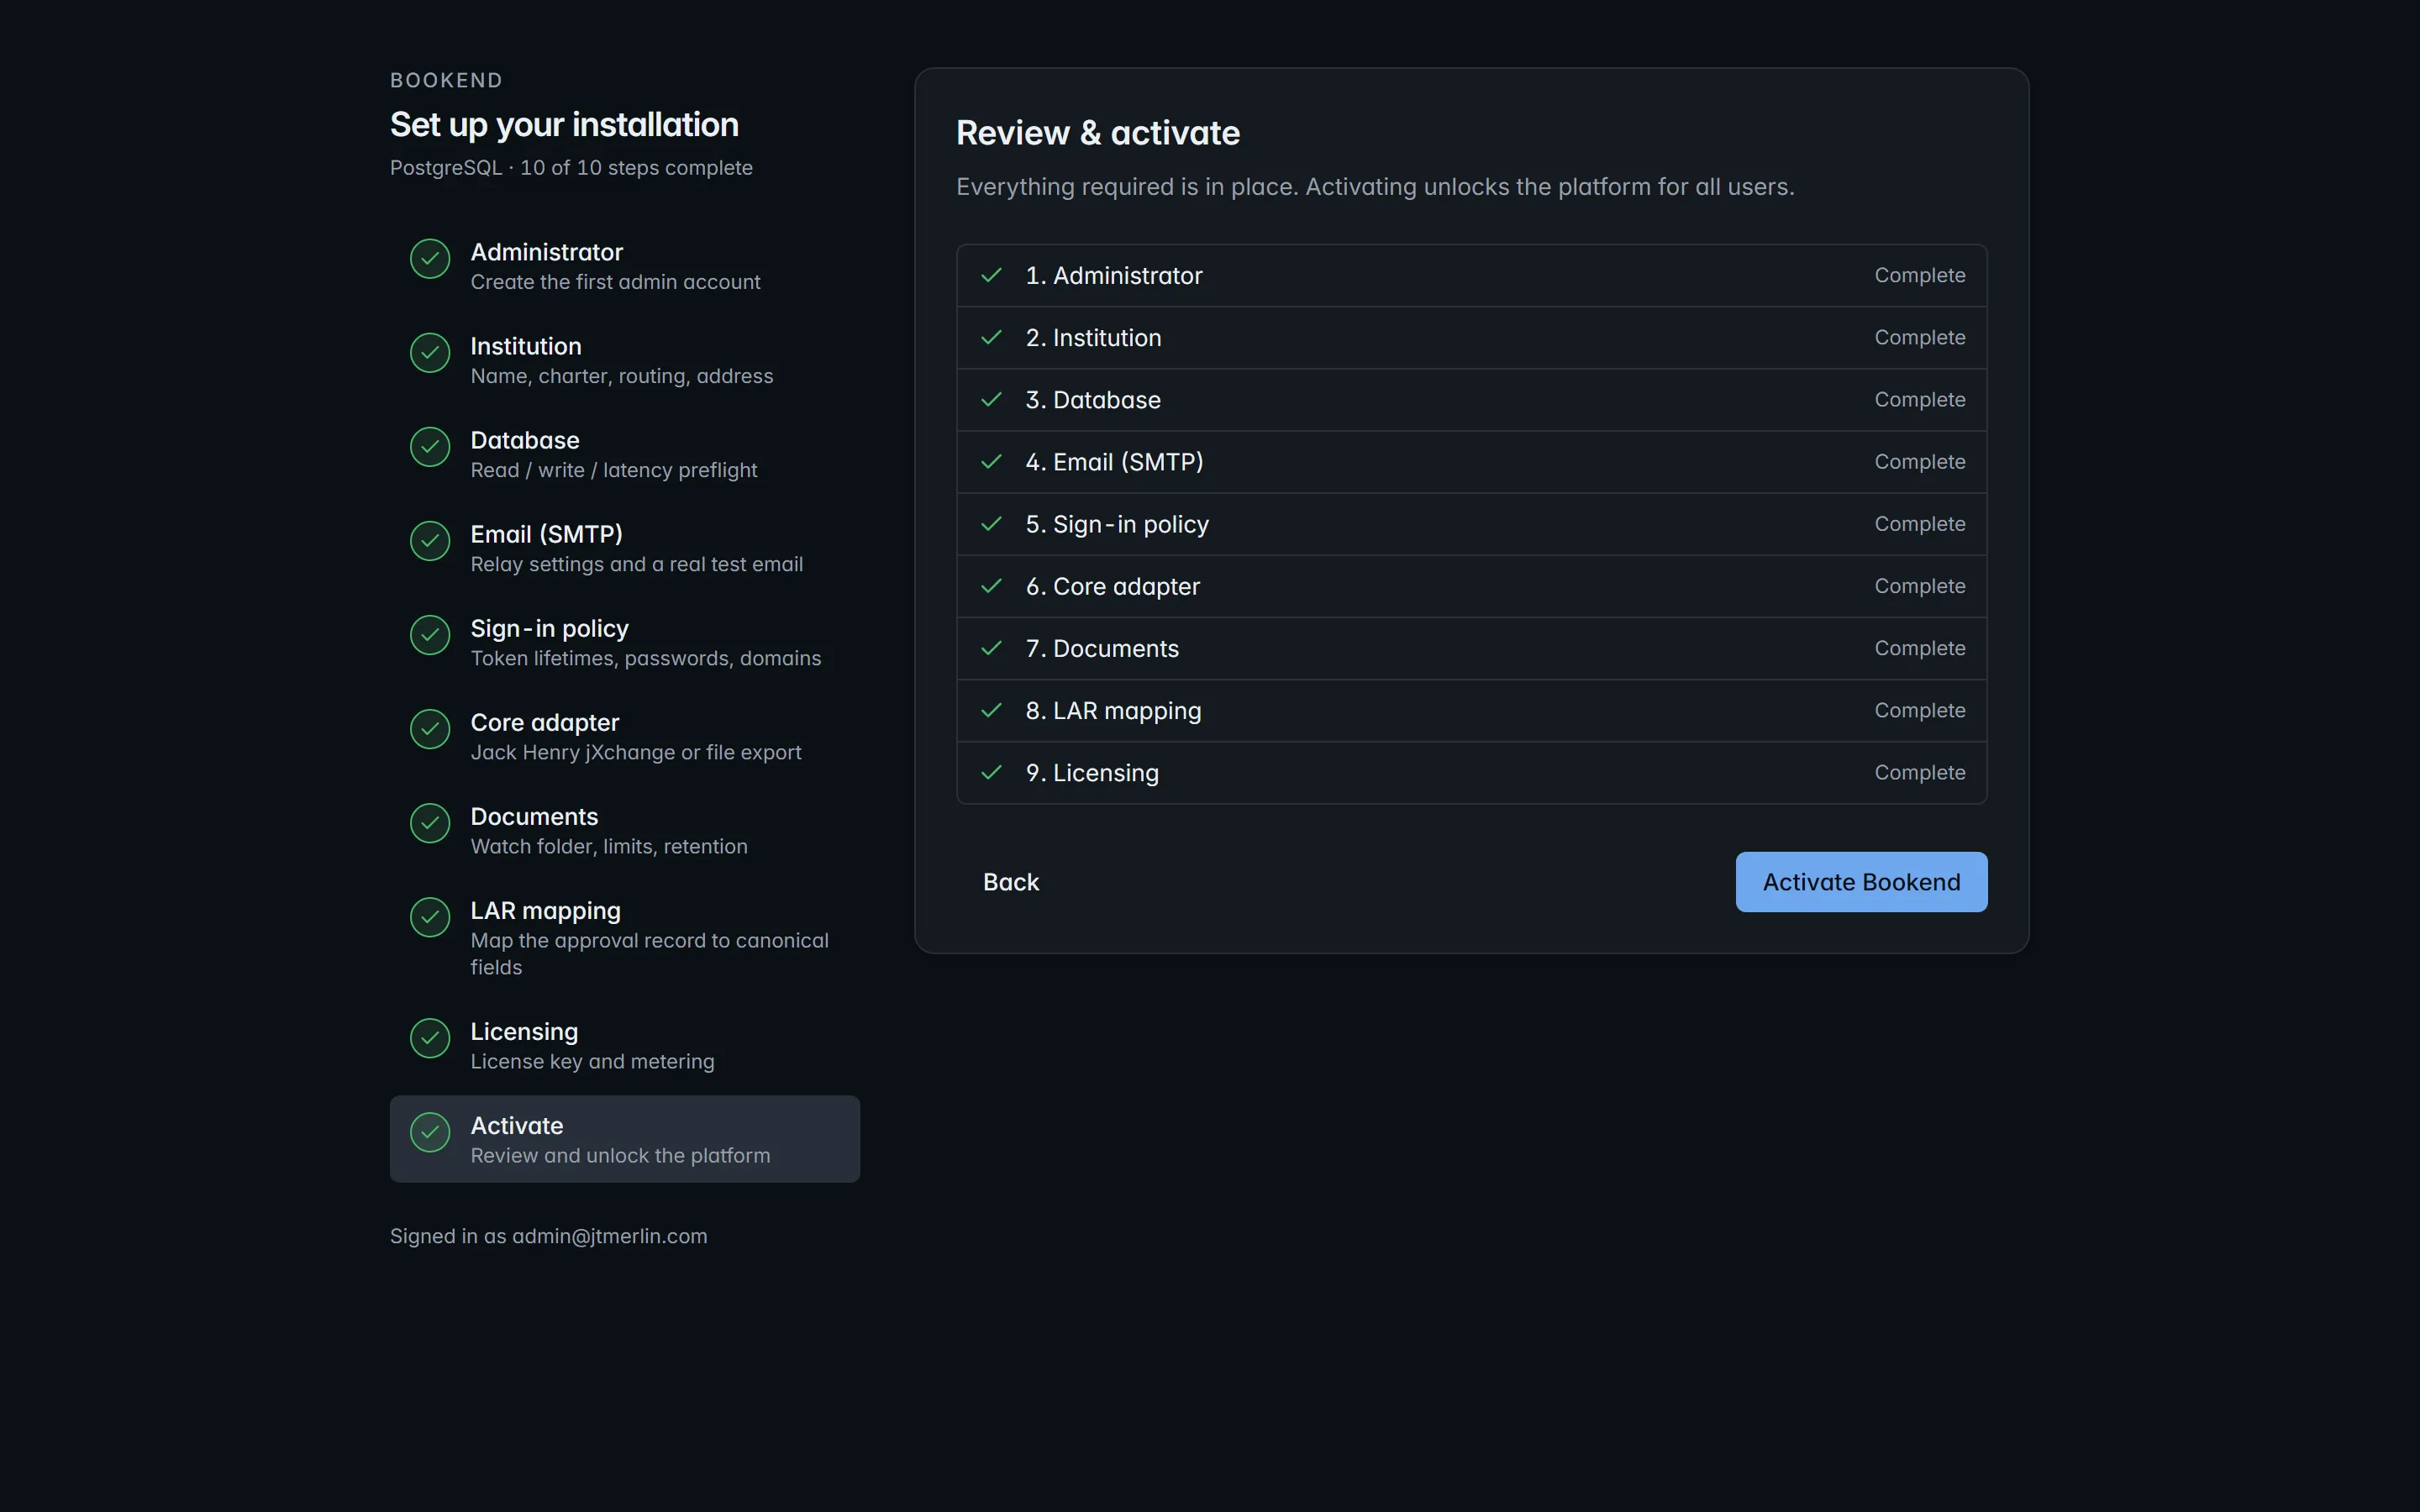Click the '9. Licensing' review row label
Image resolution: width=2420 pixels, height=1512 pixels.
pos(1092,773)
